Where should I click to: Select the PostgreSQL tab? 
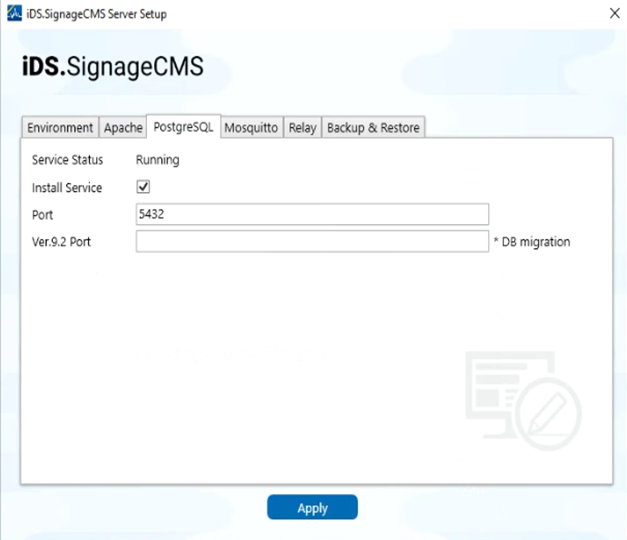point(184,127)
